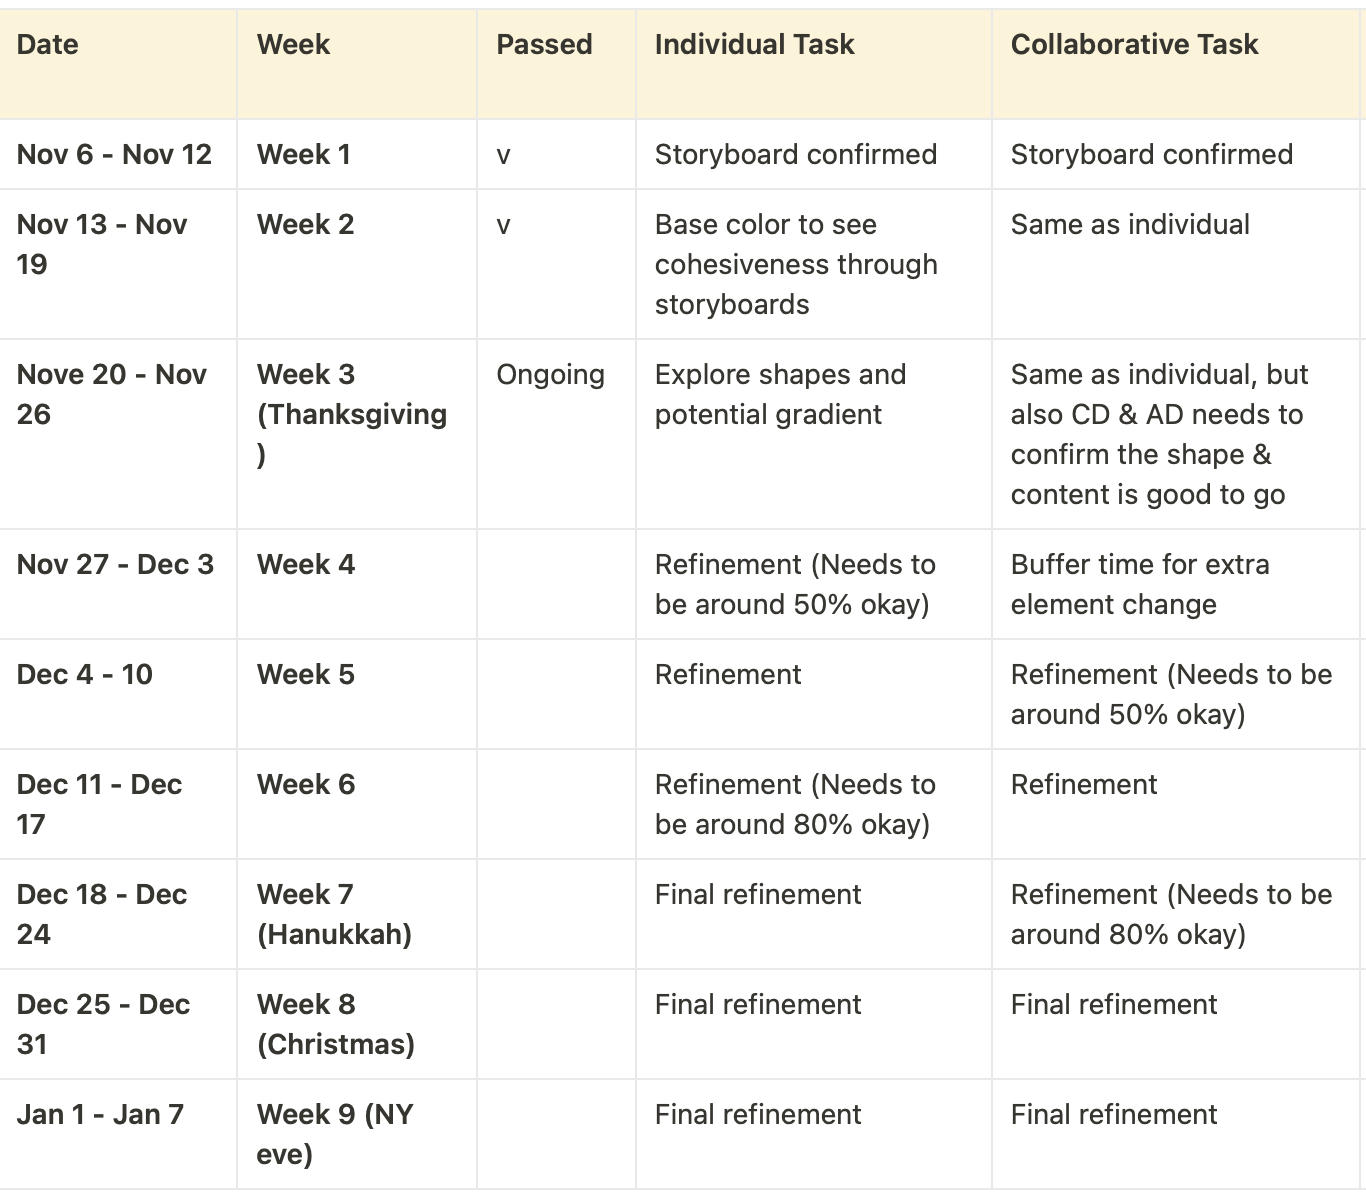Click the Base color to see cohesiveness cell
Image resolution: width=1366 pixels, height=1194 pixels.
pyautogui.click(x=814, y=264)
